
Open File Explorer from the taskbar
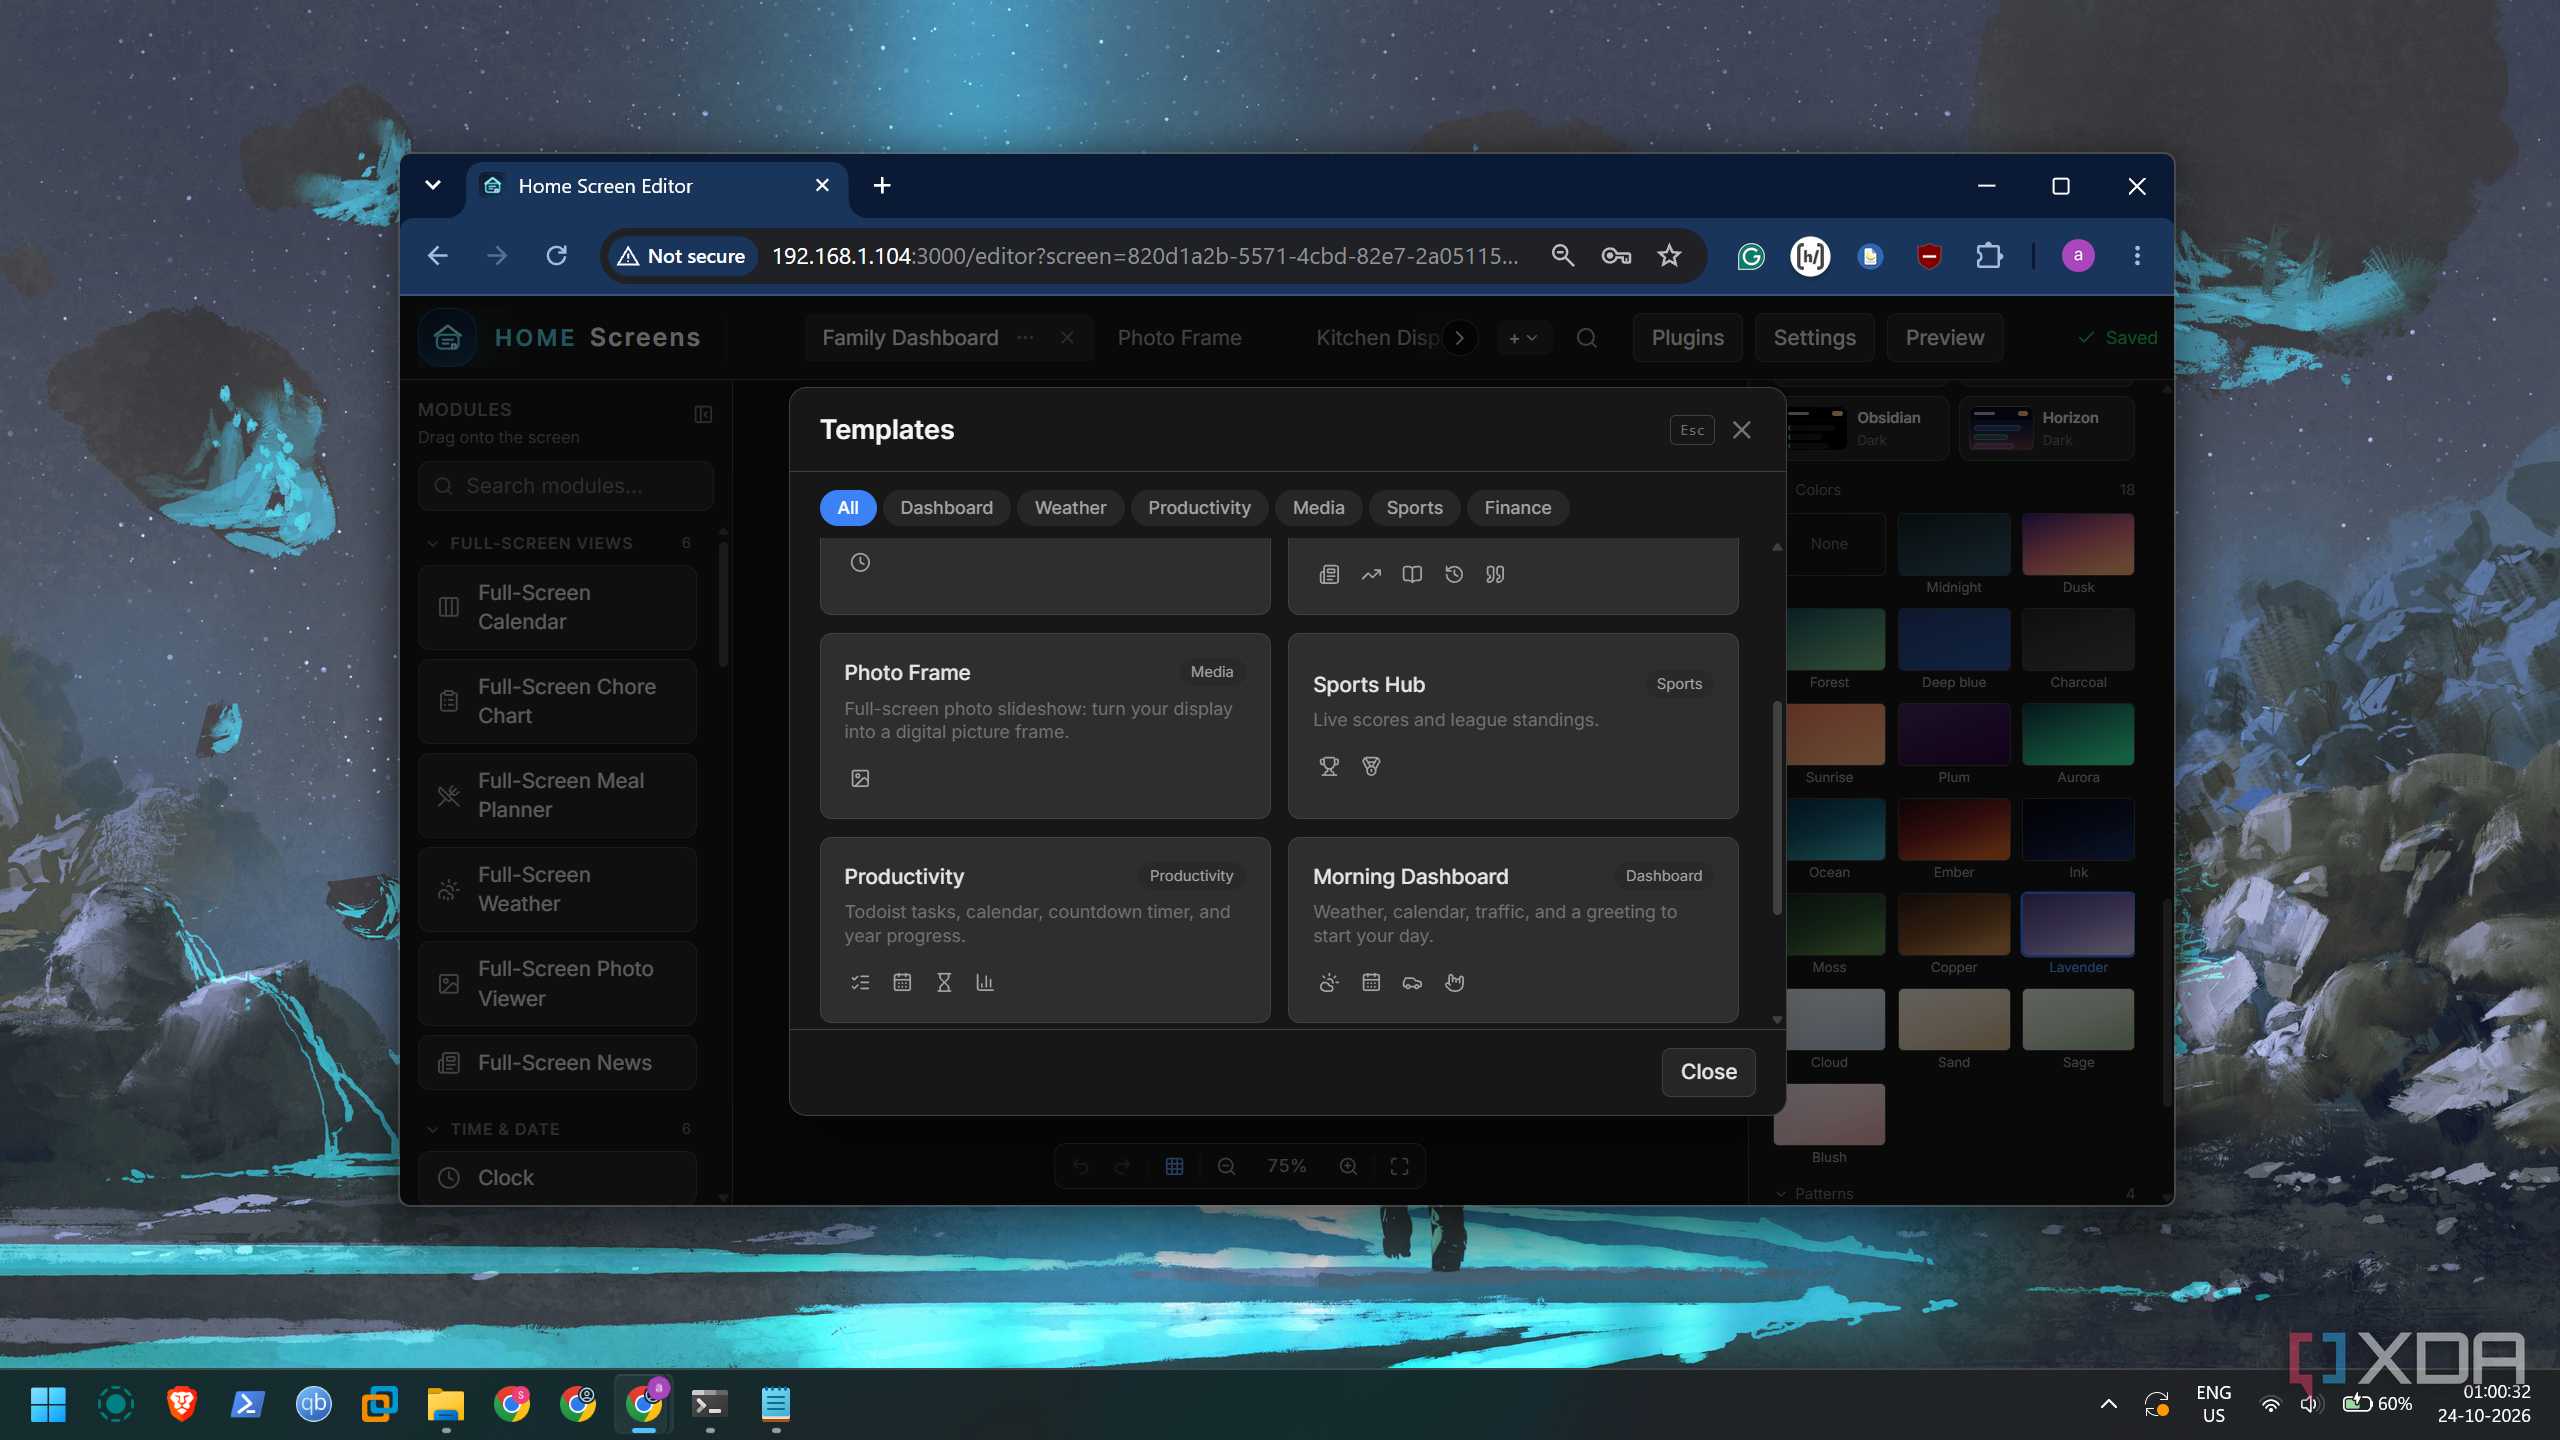click(445, 1404)
